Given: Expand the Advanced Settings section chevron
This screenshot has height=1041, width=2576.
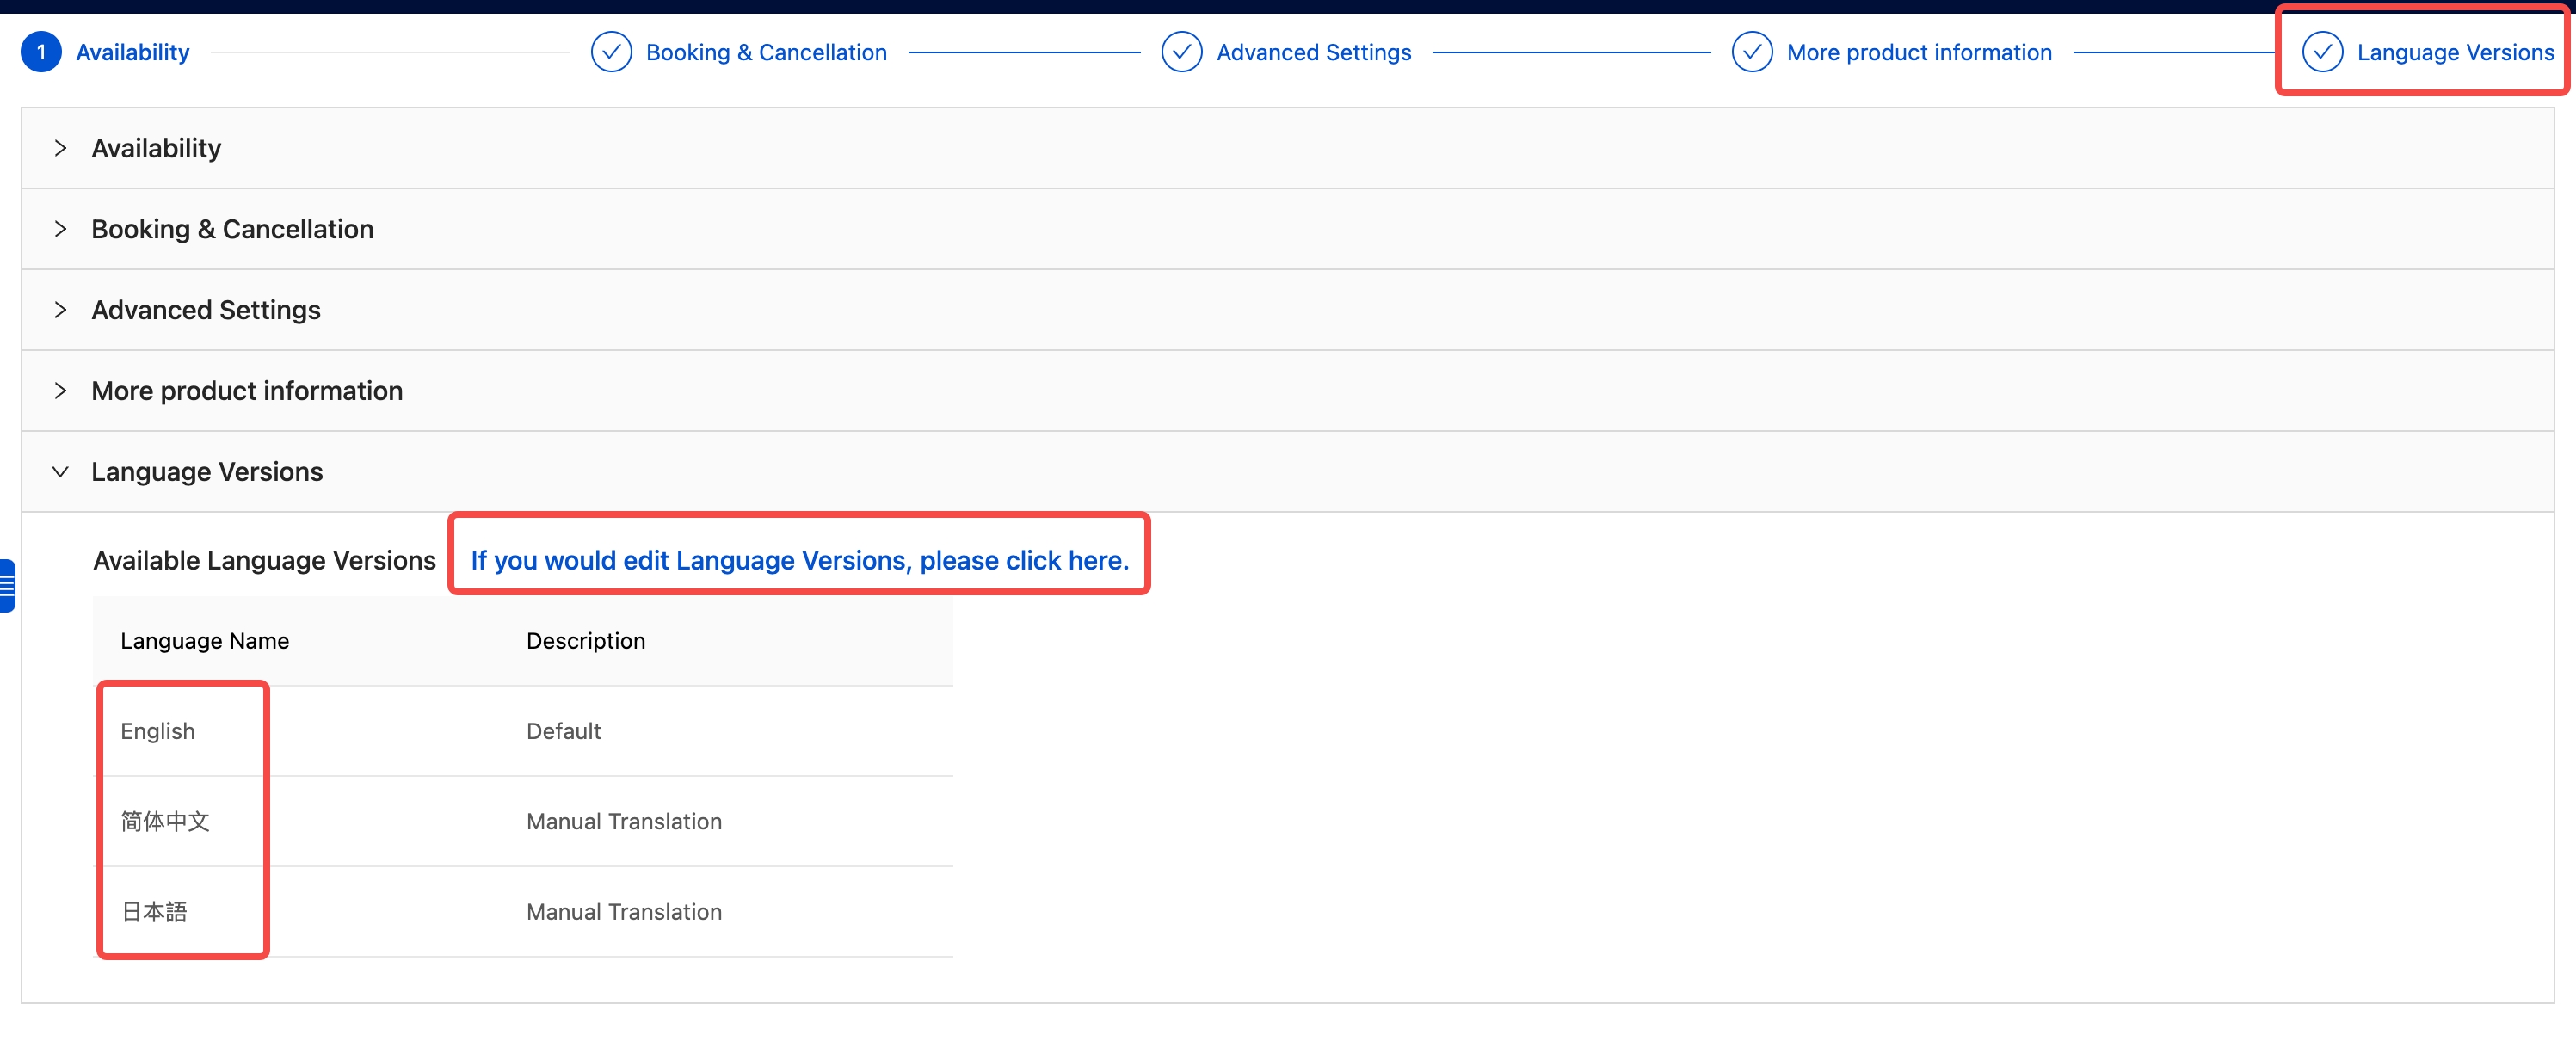Looking at the screenshot, I should tap(60, 310).
